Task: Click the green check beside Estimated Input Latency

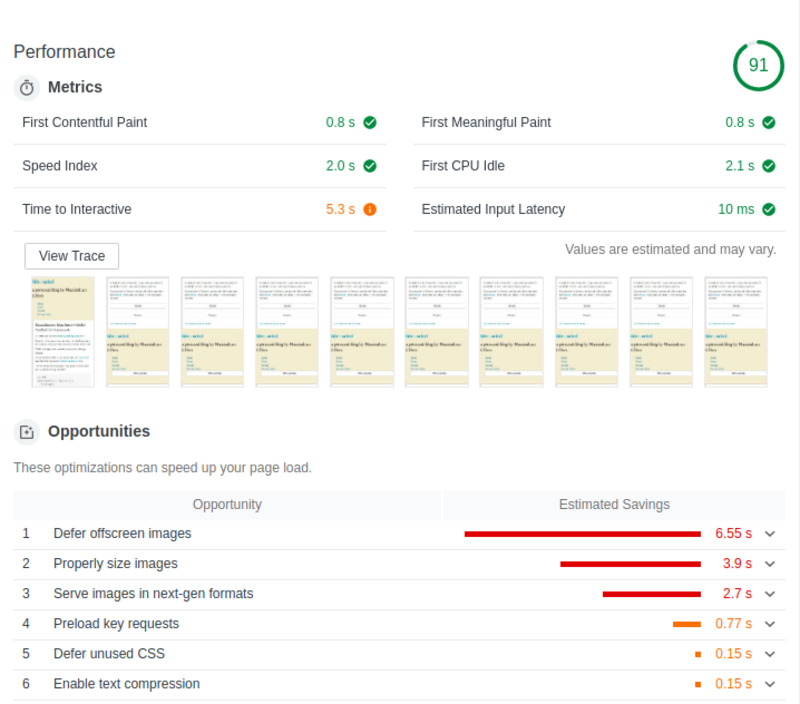Action: coord(769,210)
